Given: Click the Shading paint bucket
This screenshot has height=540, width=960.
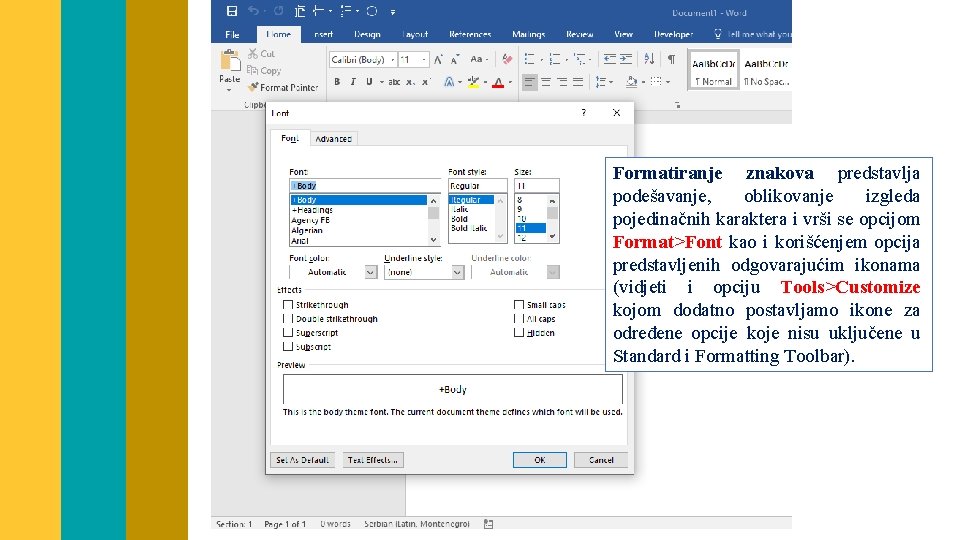Looking at the screenshot, I should click(632, 81).
